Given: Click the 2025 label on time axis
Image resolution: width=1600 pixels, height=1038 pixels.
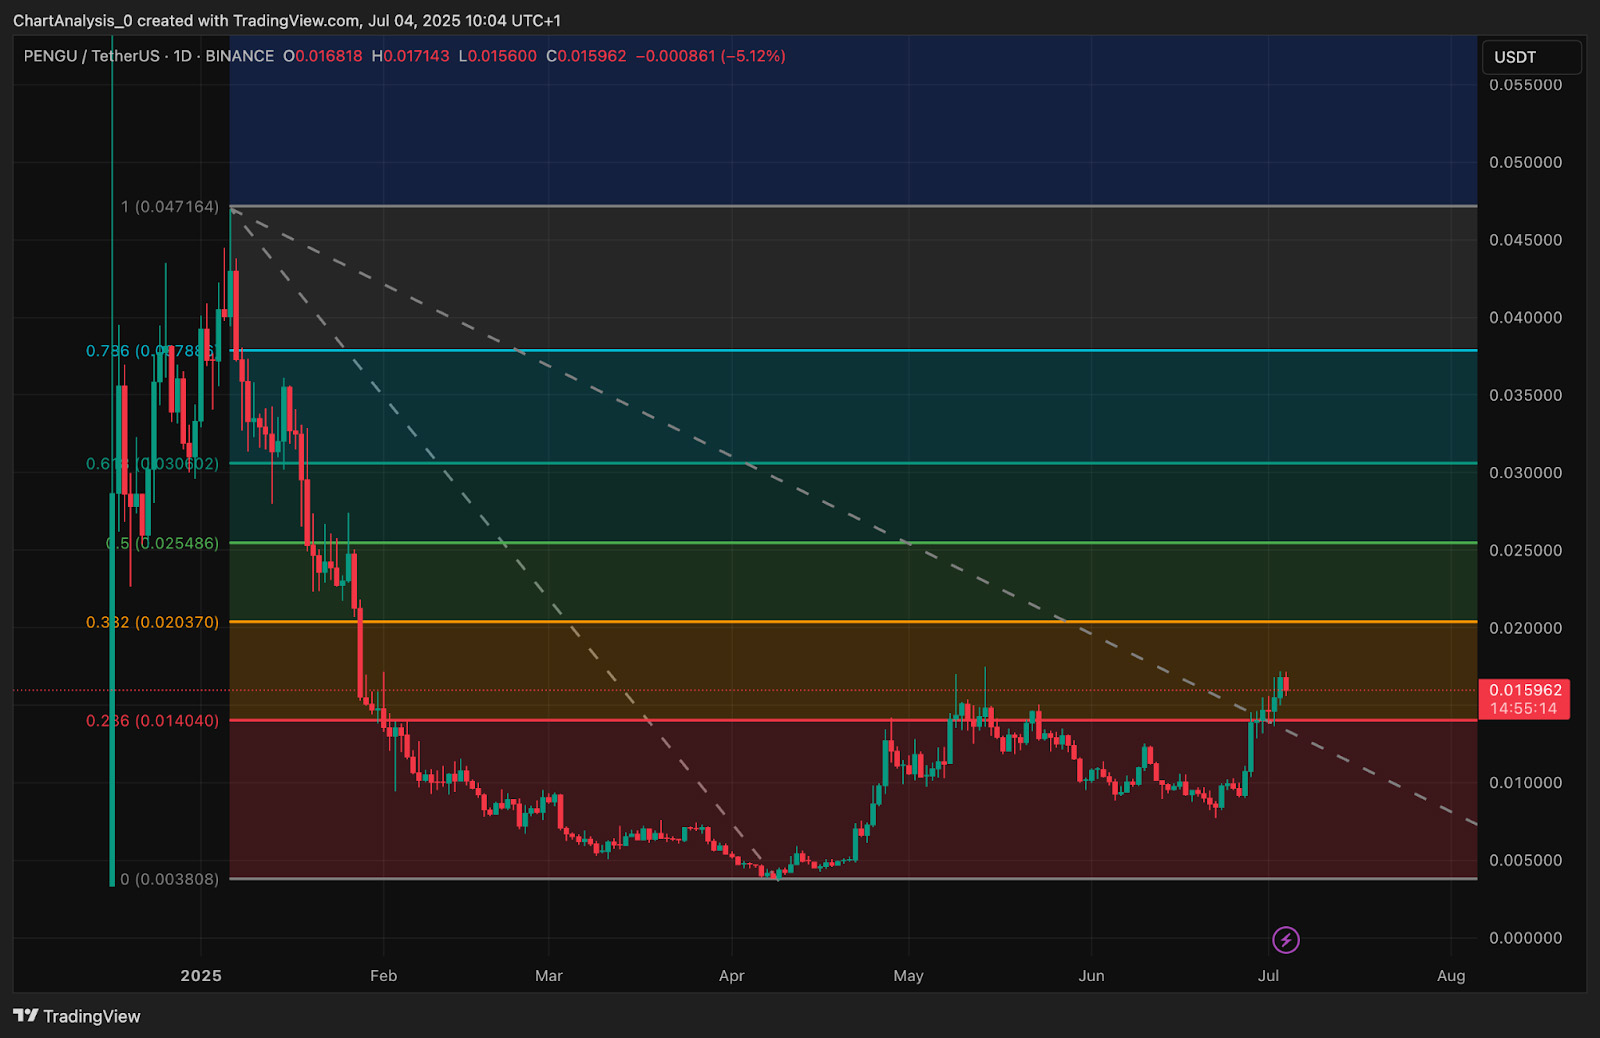Looking at the screenshot, I should [201, 976].
